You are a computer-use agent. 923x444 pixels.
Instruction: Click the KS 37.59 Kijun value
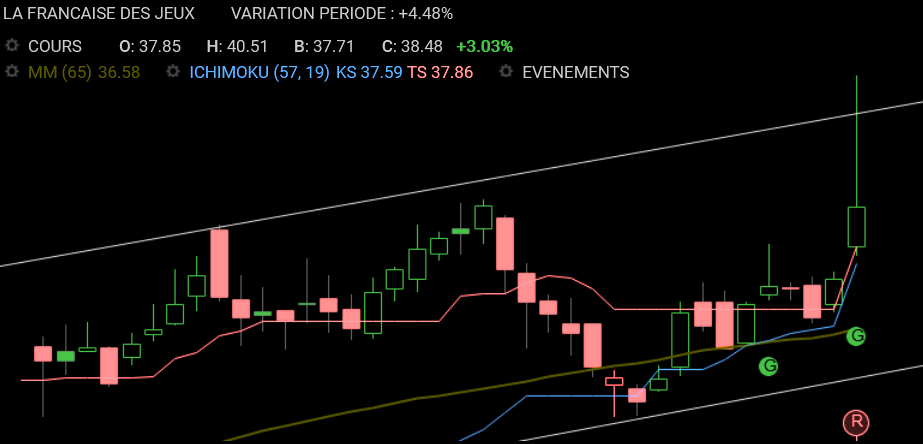click(369, 72)
